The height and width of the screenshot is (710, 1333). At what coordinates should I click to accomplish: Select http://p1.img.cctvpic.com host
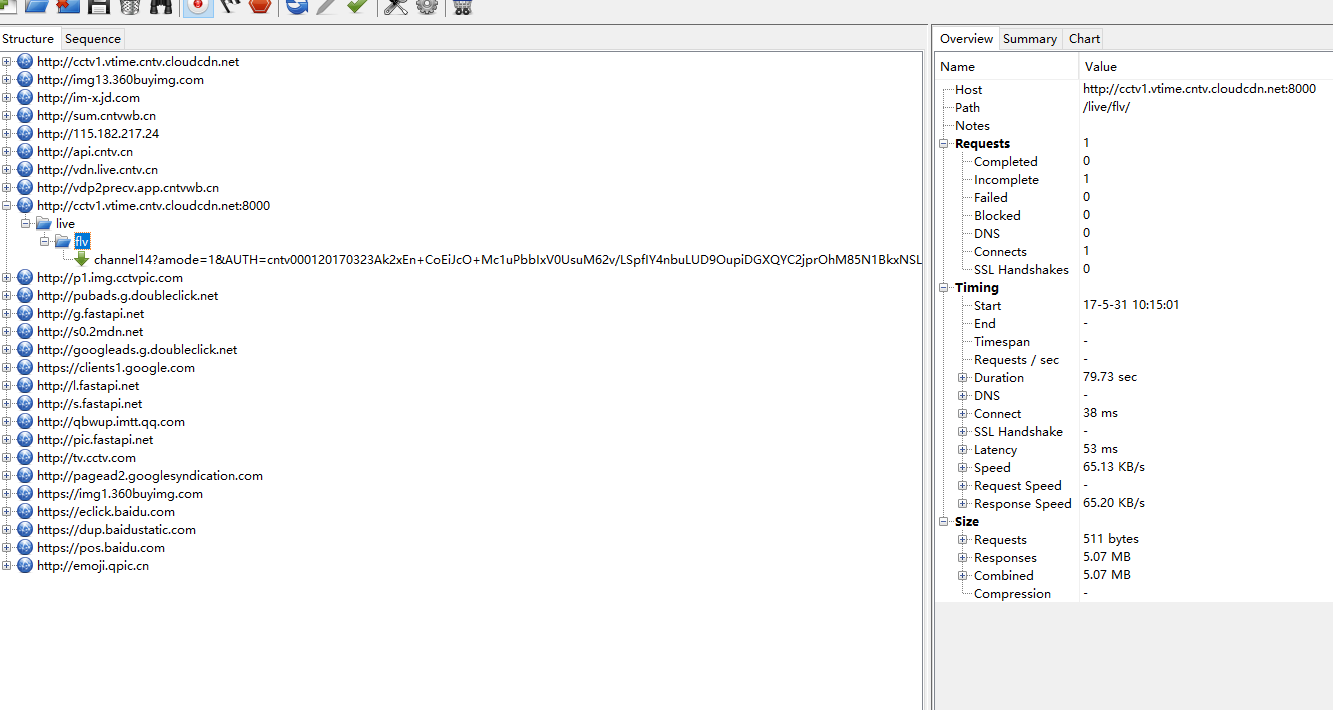point(110,278)
